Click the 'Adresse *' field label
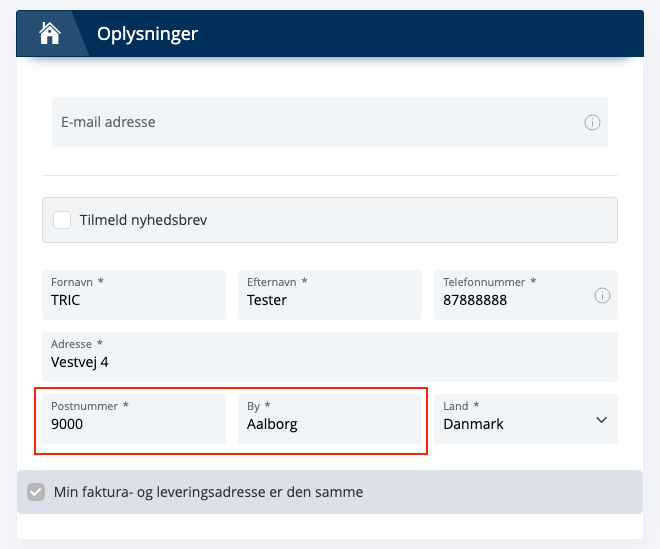Screen dimensions: 660x549 point(77,344)
